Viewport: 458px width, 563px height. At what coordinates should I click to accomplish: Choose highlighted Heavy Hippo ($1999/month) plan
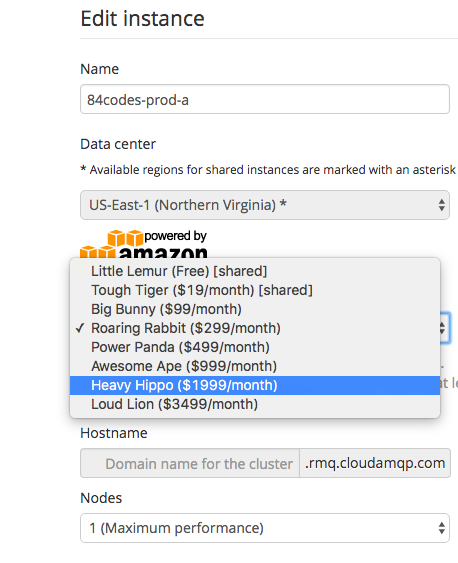point(255,385)
